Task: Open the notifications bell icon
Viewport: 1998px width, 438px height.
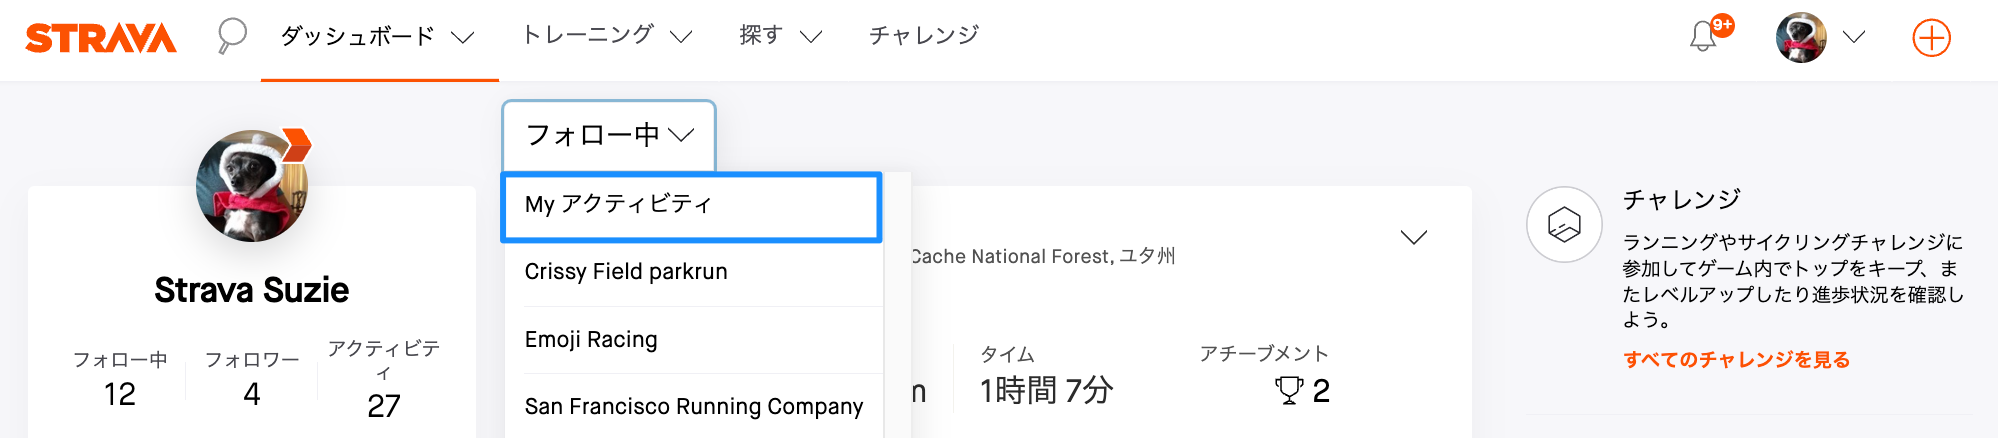Action: (1703, 37)
